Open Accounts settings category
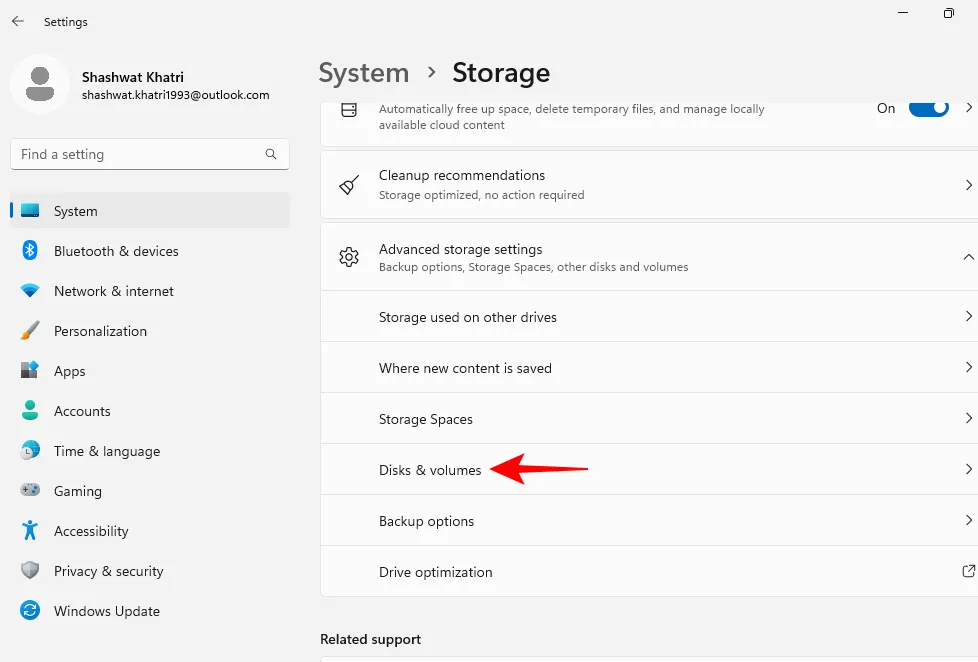Screen dimensions: 978x662 150,411
